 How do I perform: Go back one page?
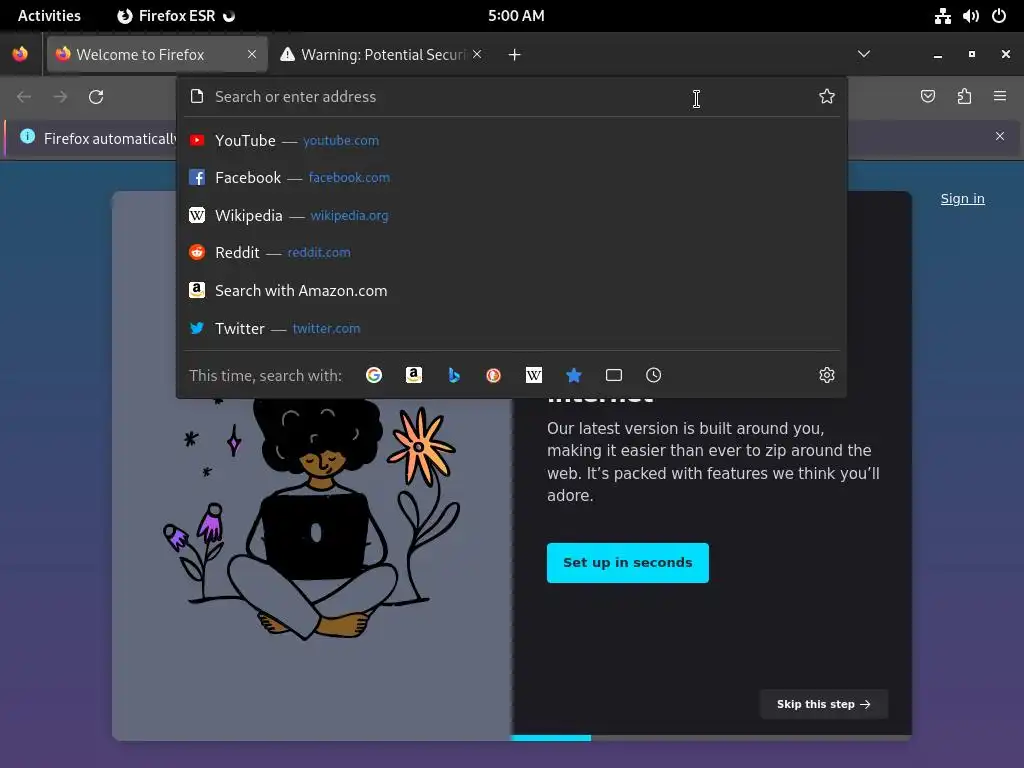tap(24, 97)
